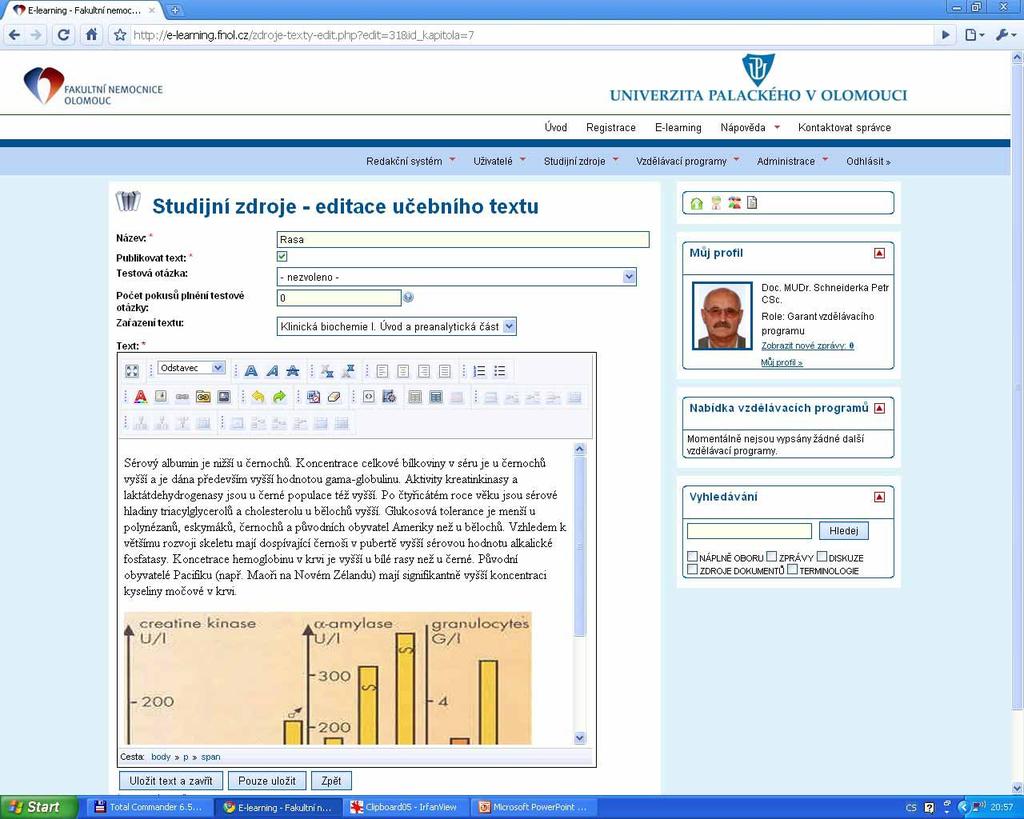
Task: Open Administrace menu
Action: tap(792, 161)
